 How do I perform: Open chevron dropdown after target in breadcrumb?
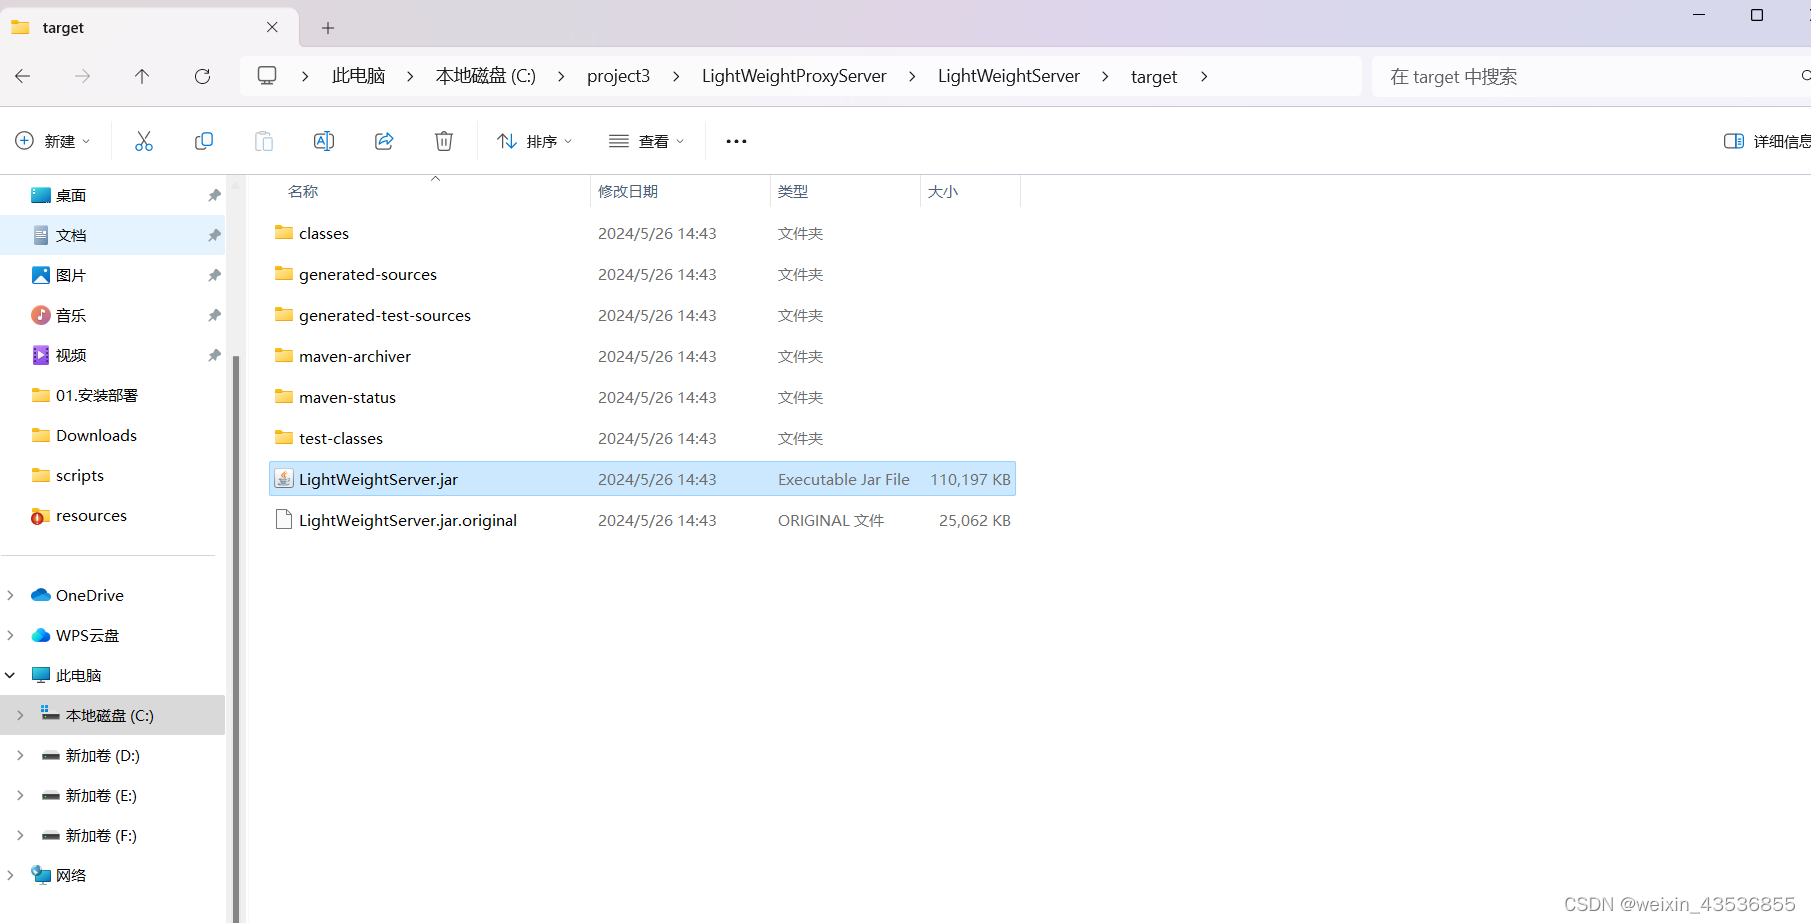pos(1204,76)
